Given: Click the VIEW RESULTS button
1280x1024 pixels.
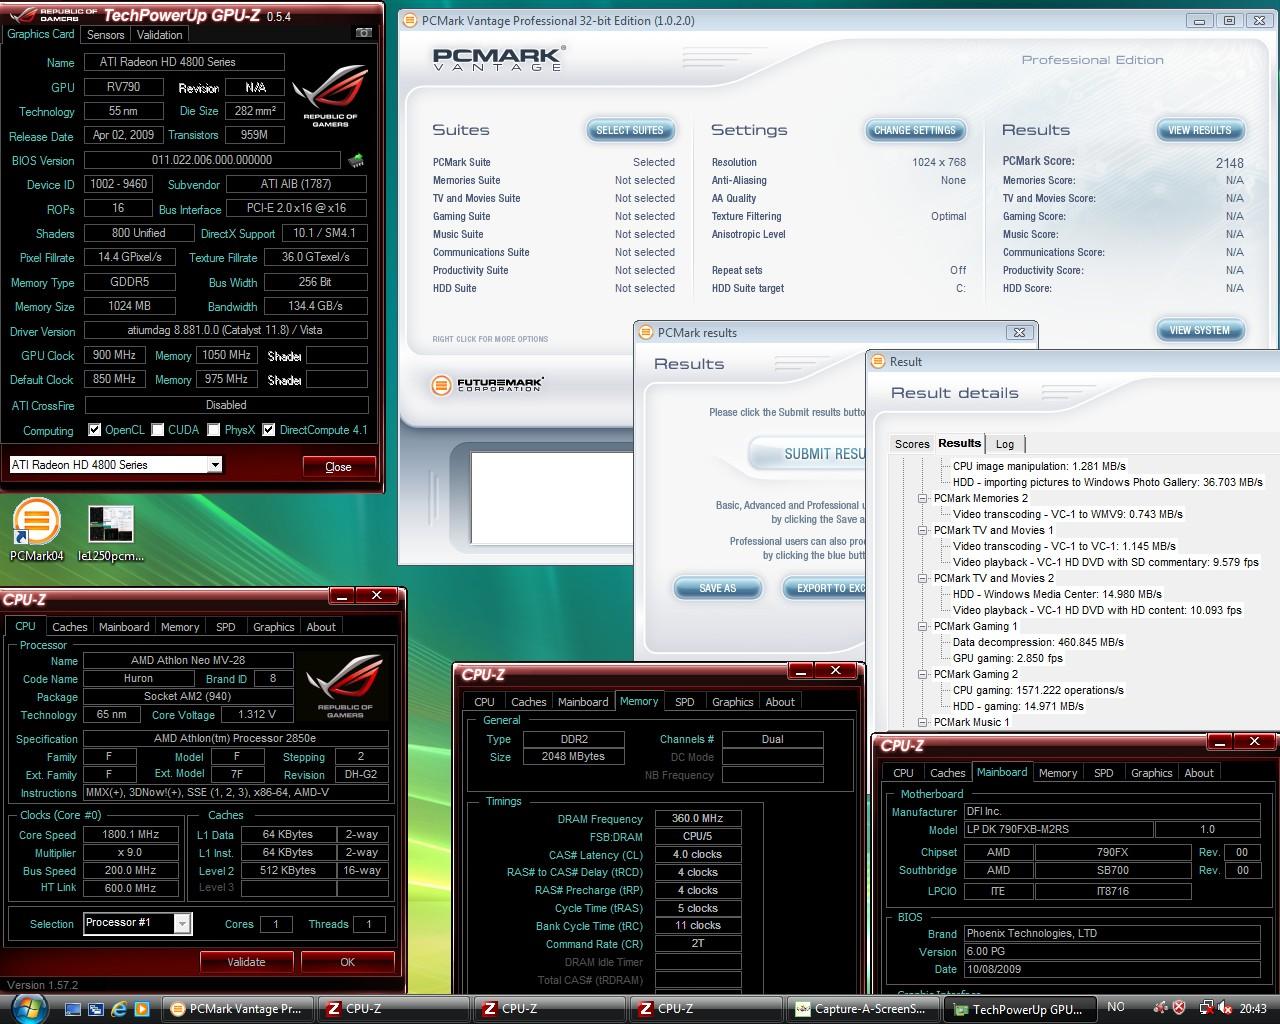Looking at the screenshot, I should tap(1200, 130).
